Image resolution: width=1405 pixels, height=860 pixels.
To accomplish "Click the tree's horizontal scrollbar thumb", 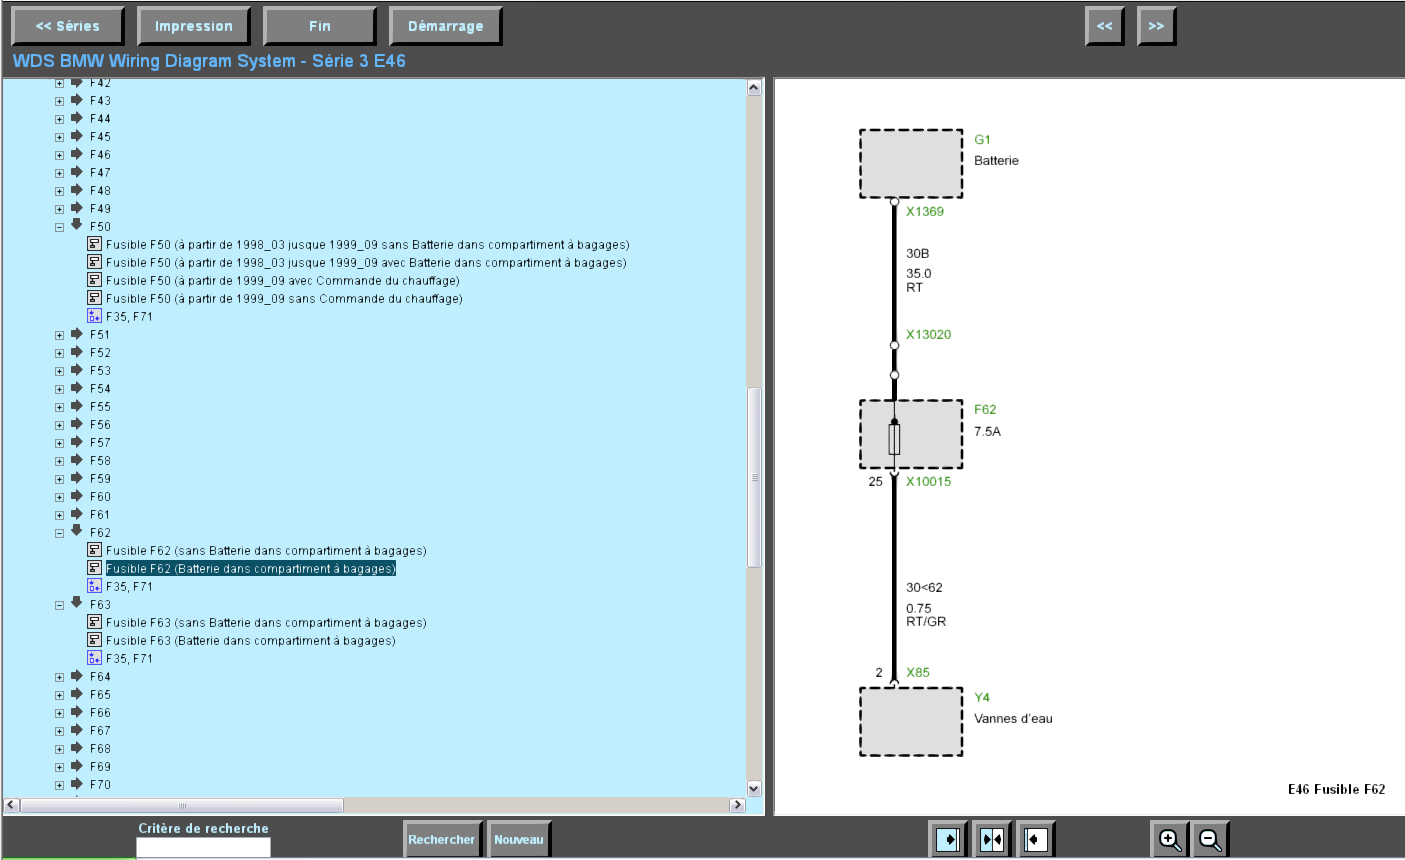I will pos(182,805).
